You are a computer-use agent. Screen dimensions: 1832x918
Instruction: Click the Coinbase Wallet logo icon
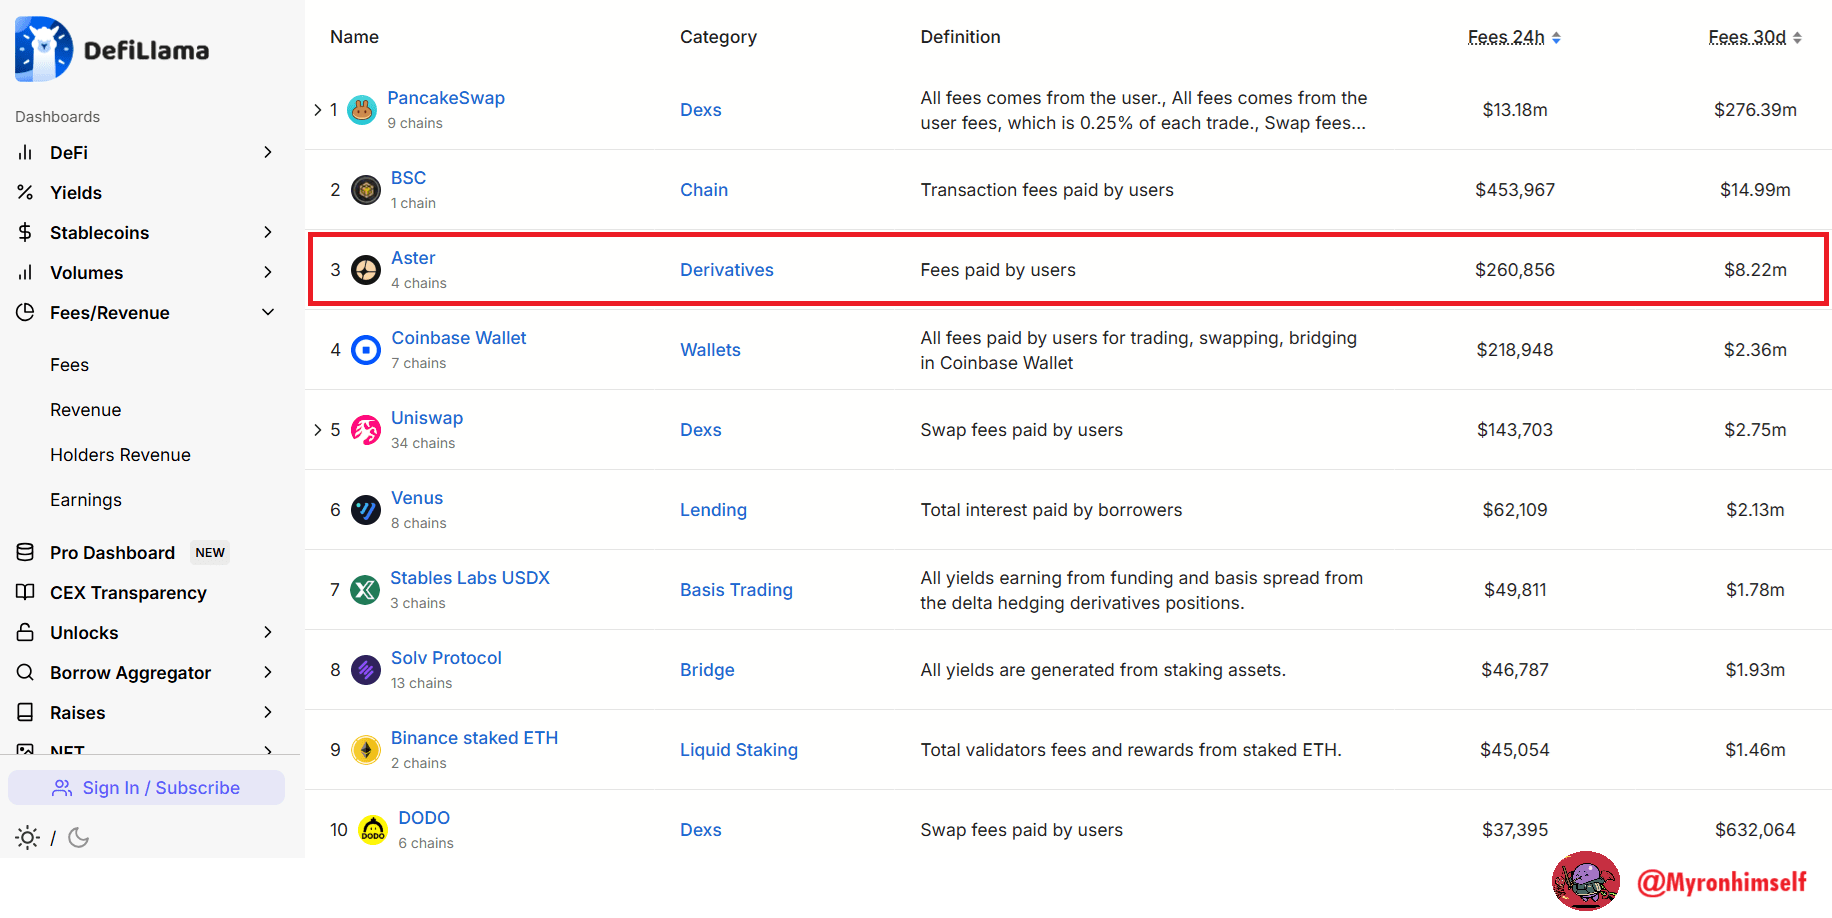tap(366, 350)
